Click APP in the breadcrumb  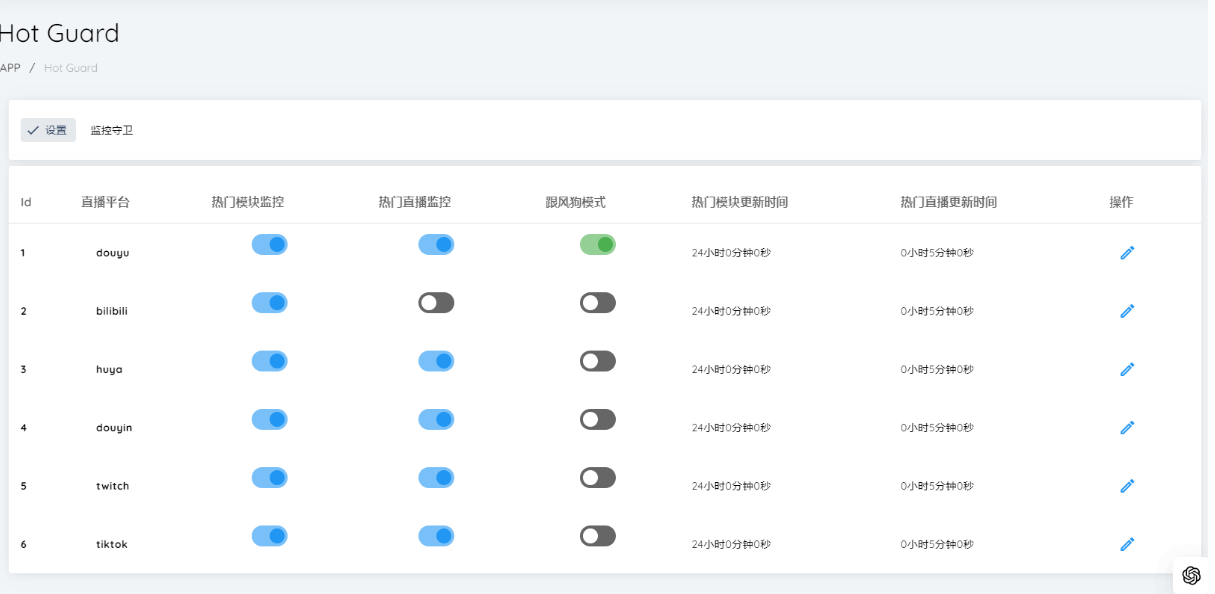pos(10,68)
